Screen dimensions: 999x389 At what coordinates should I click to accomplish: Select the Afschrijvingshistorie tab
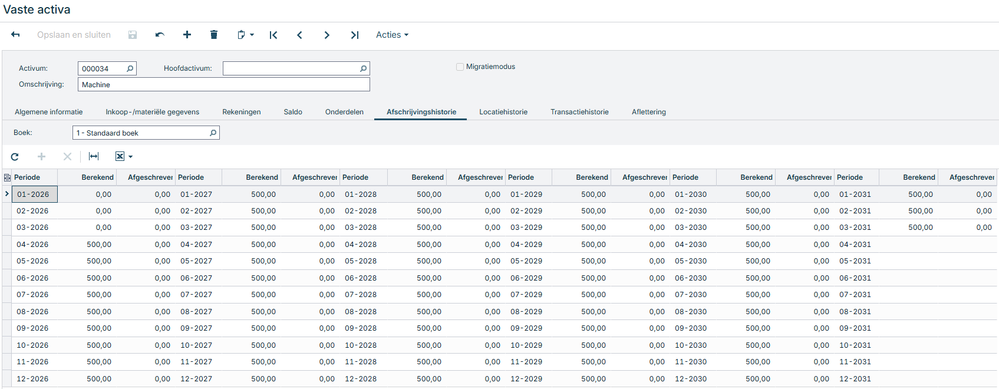[x=421, y=112]
